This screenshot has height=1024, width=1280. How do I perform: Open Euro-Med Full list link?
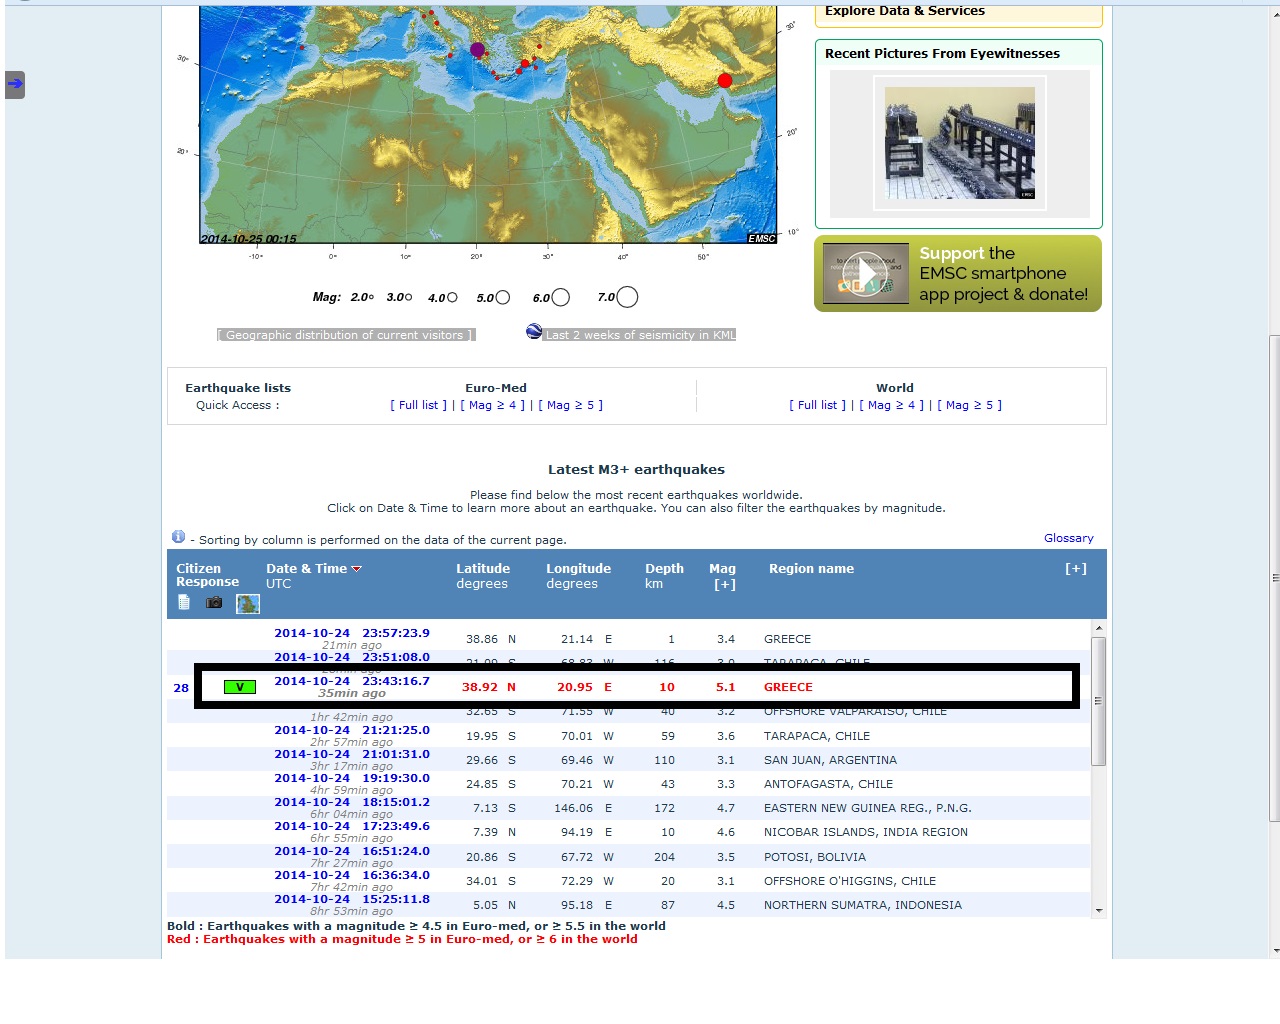[418, 405]
